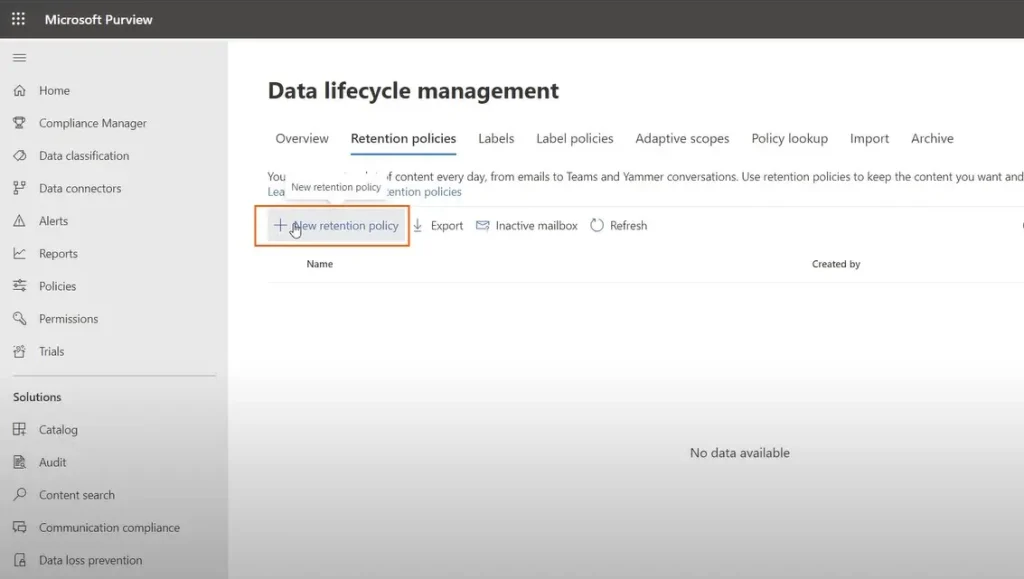
Task: Open Content search under Solutions
Action: click(76, 495)
